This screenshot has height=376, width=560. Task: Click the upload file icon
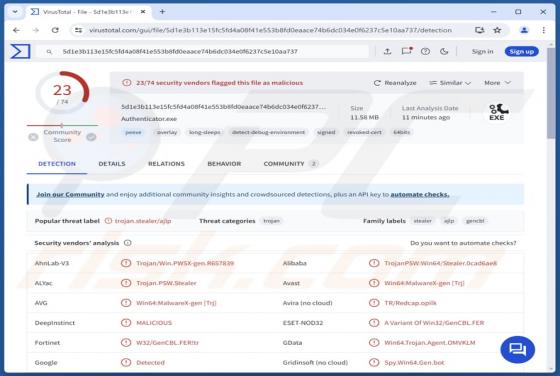388,51
